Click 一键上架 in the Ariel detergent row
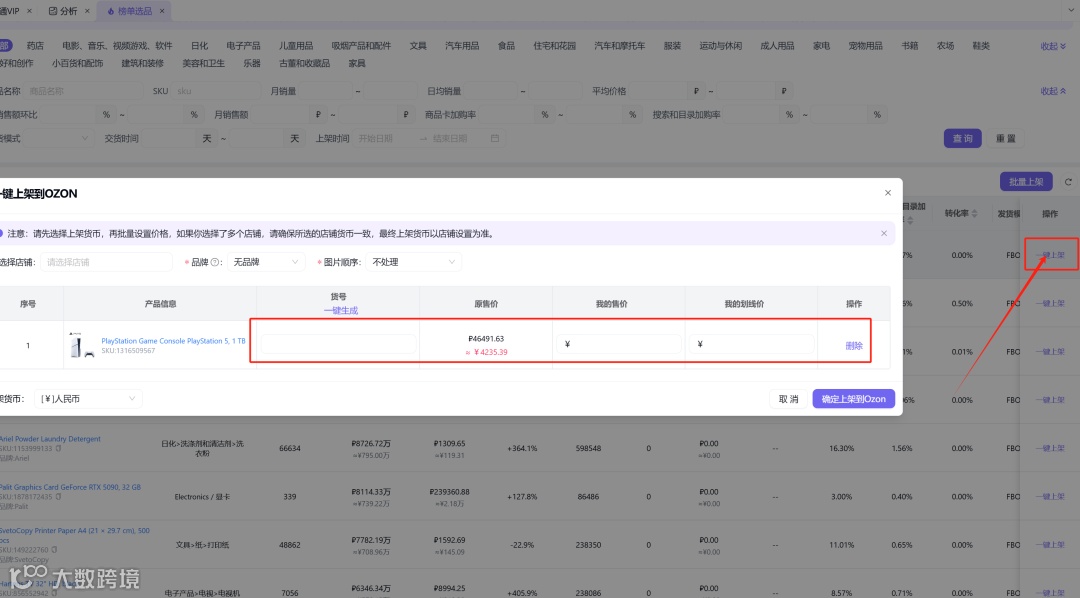Screen dimensions: 1080x598 click(1050, 448)
